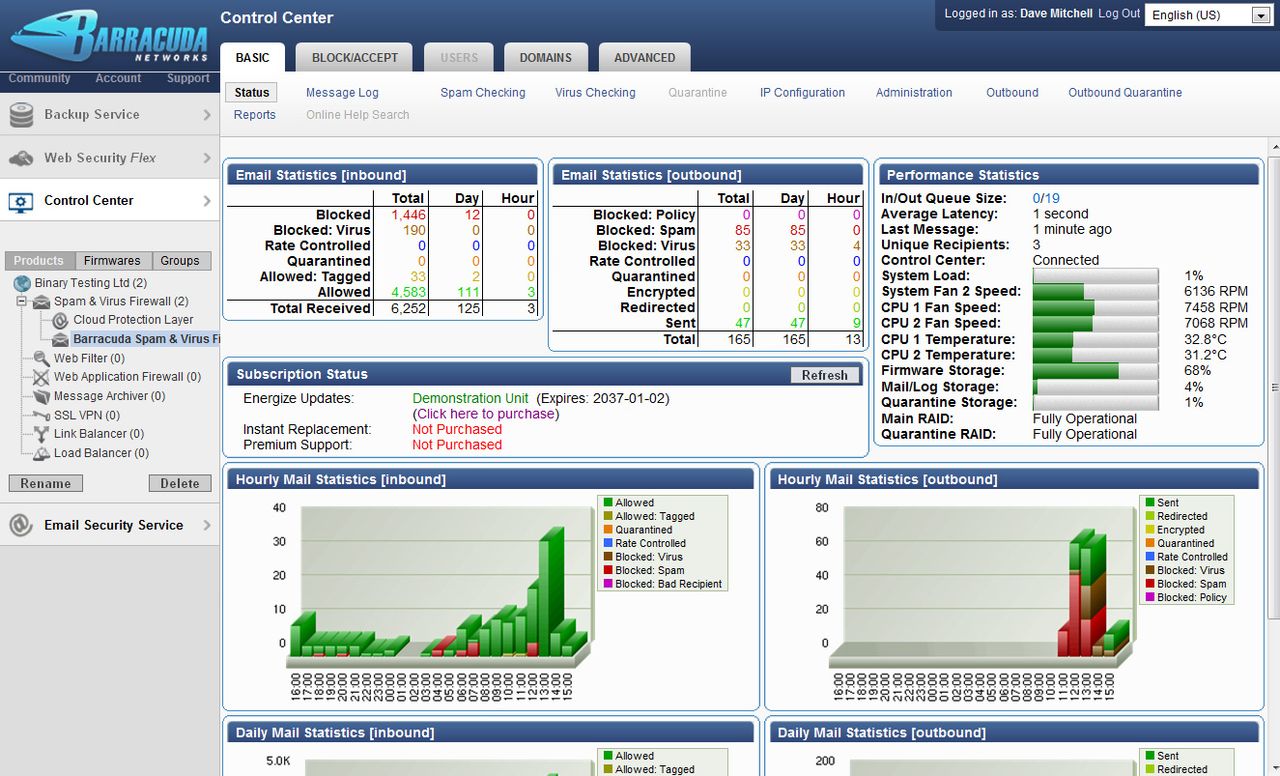Open the Virus Checking submenu
This screenshot has width=1280, height=776.
(x=595, y=93)
